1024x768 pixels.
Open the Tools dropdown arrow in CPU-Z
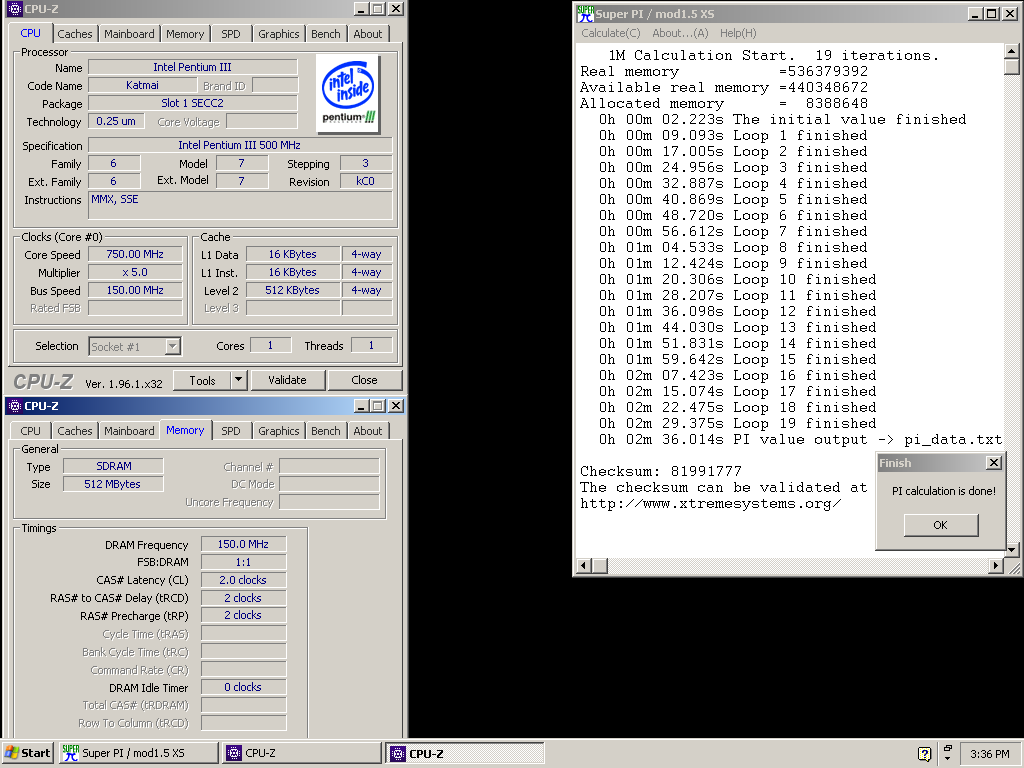(238, 379)
